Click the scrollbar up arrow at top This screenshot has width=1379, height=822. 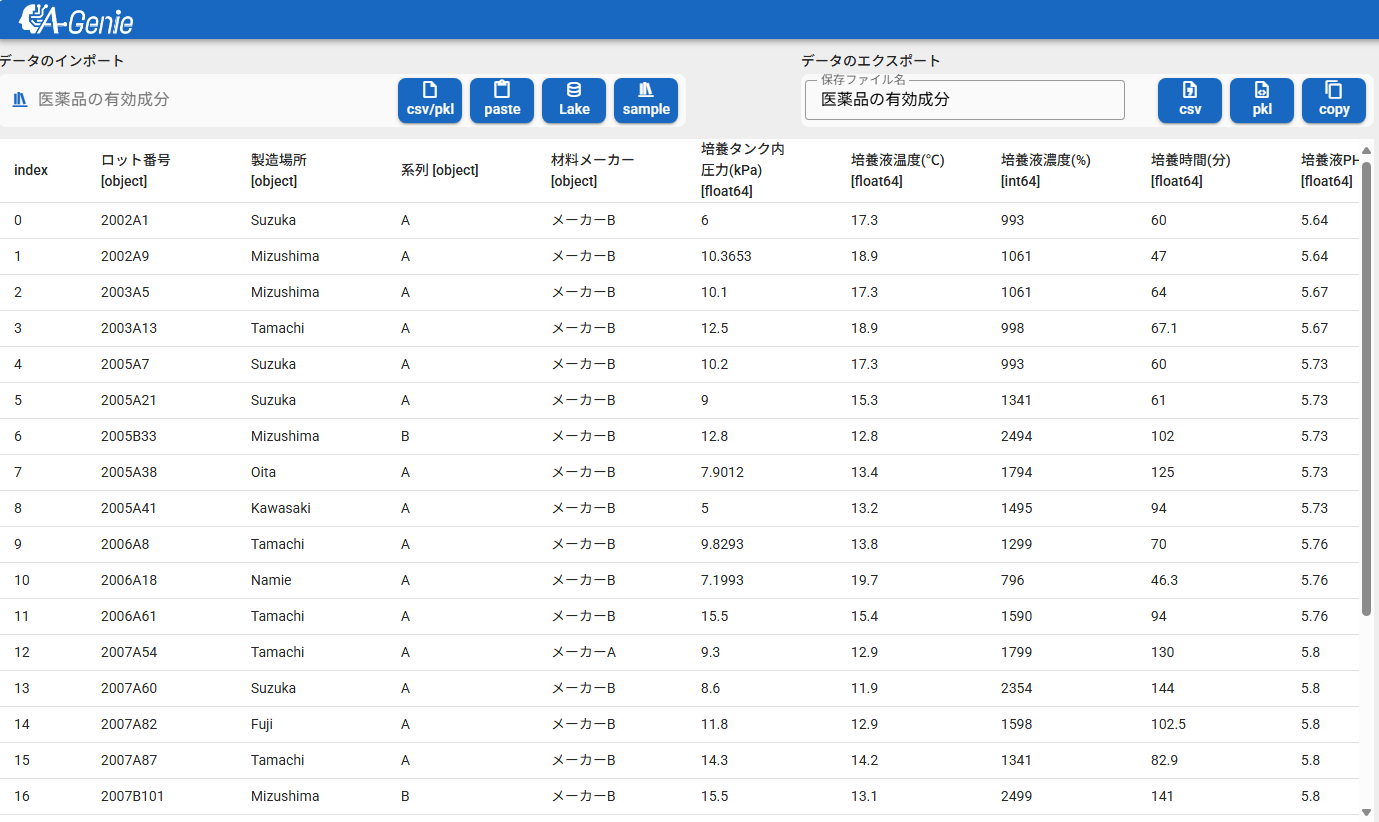tap(1367, 151)
